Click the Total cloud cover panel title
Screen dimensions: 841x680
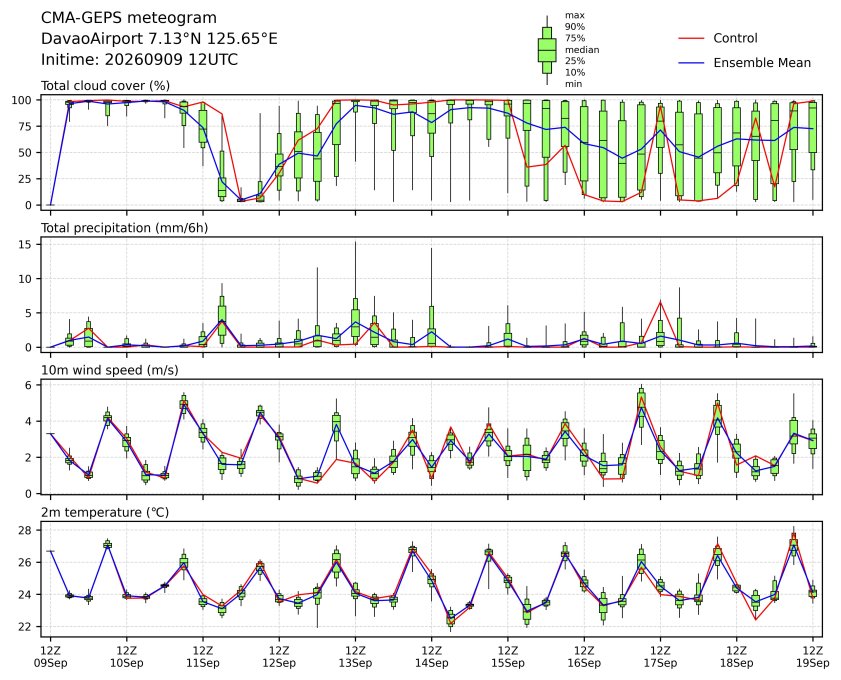pos(106,86)
